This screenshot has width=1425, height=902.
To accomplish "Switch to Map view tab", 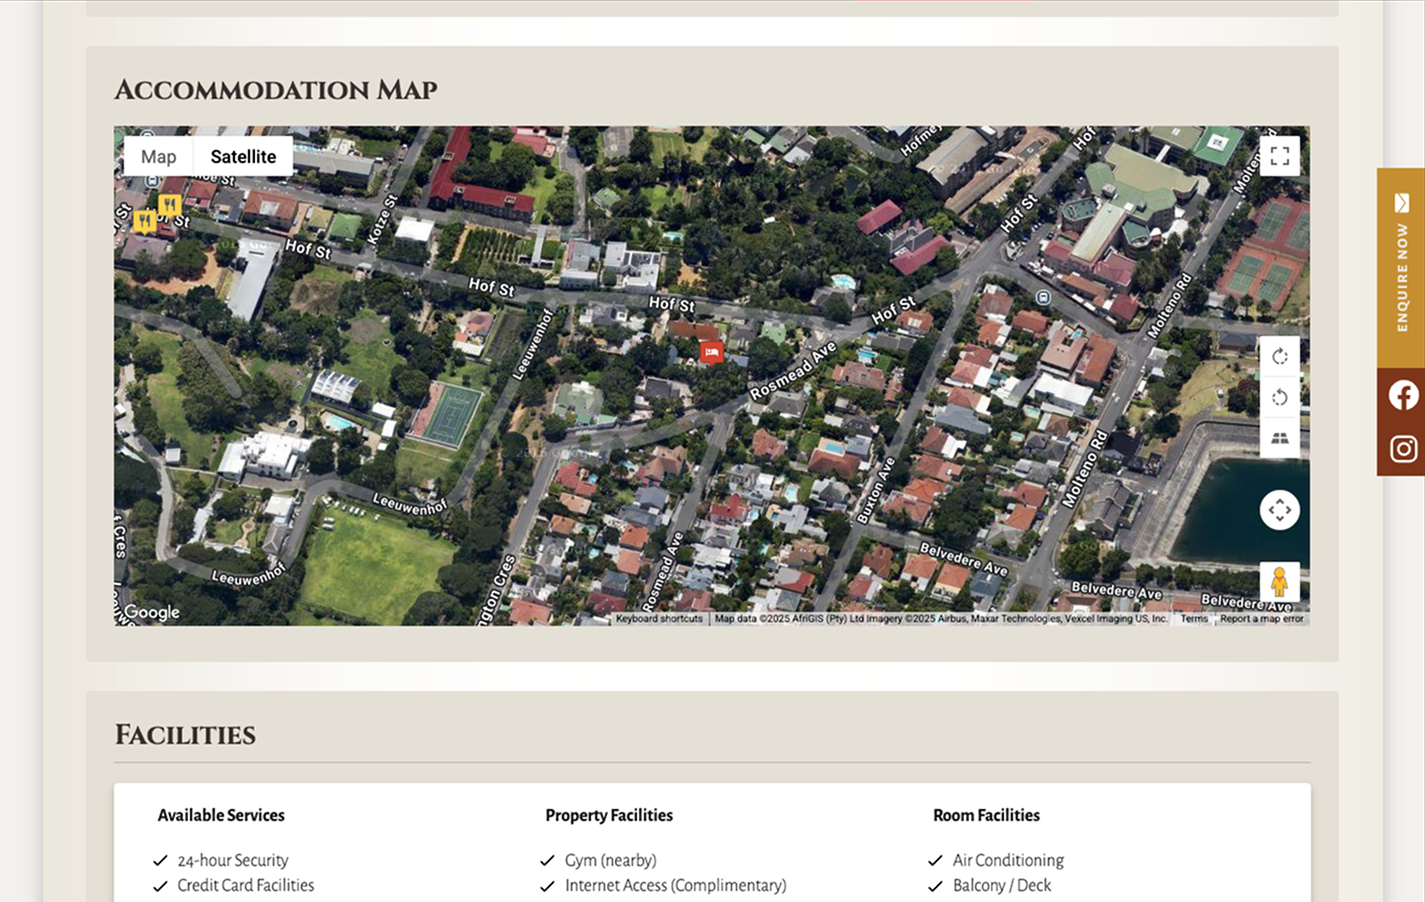I will pos(158,157).
